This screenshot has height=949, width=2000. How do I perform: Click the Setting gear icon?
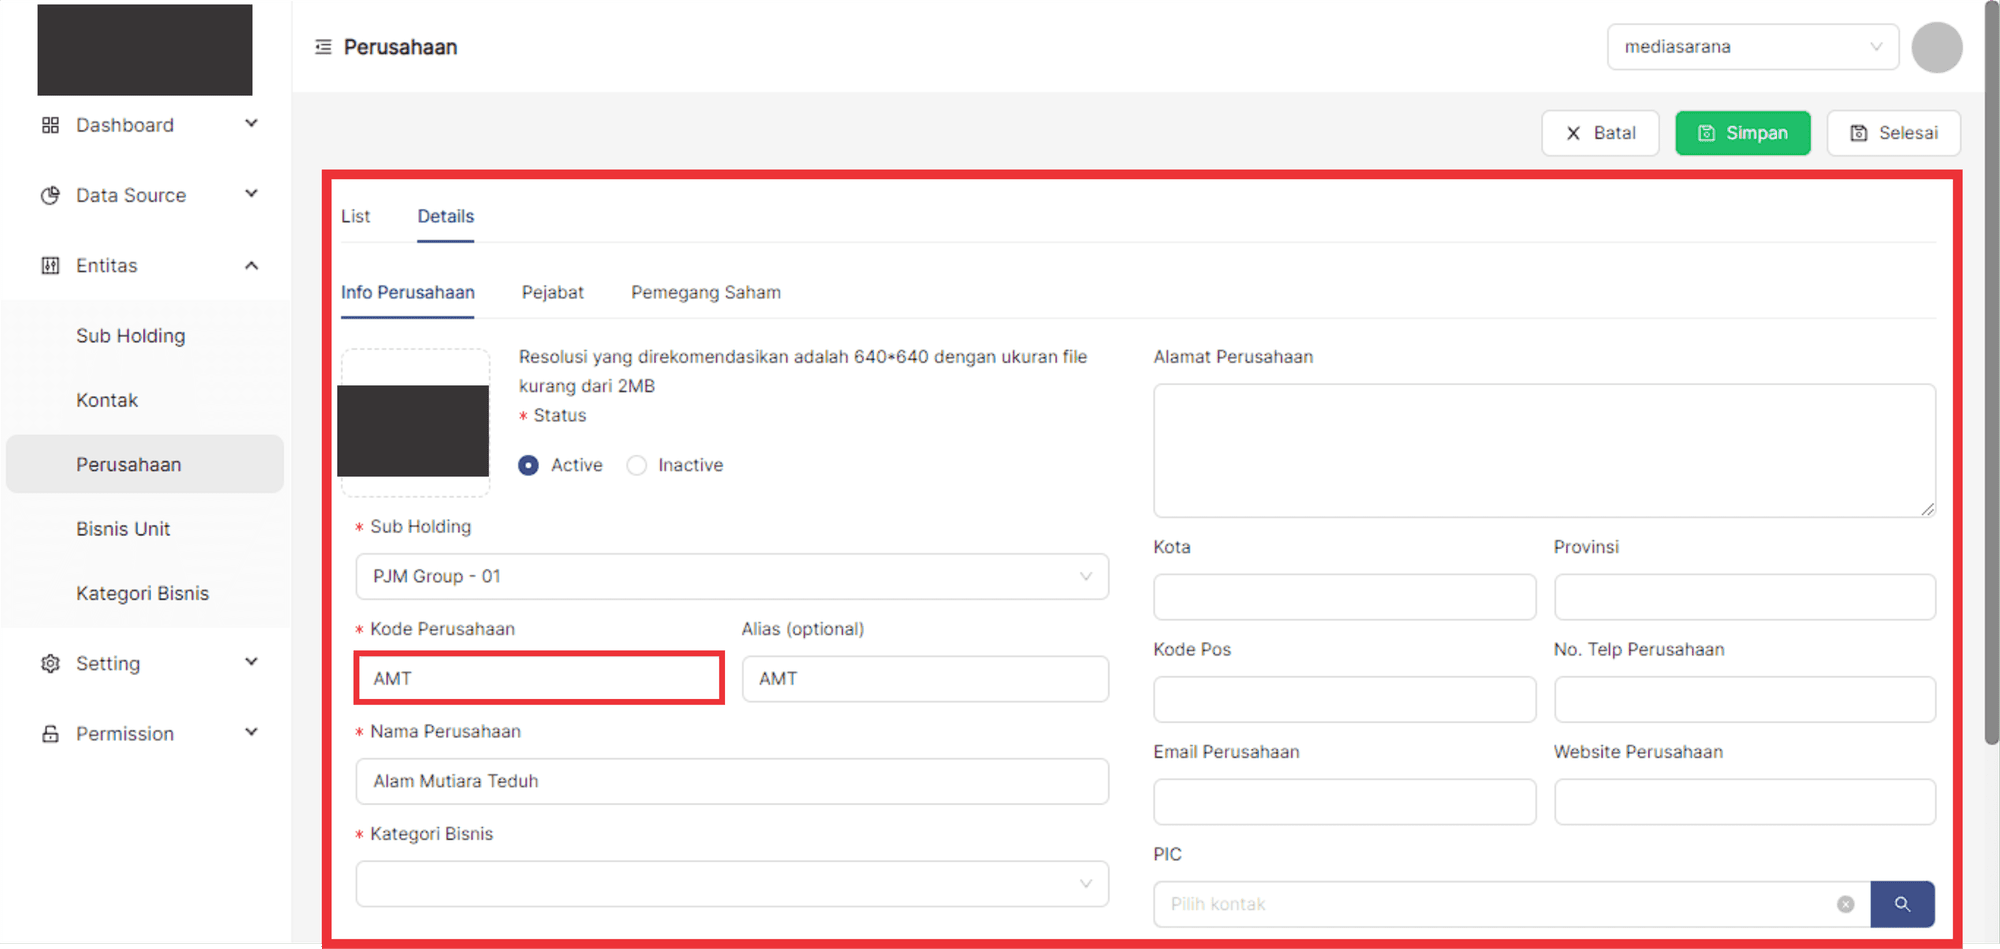[50, 663]
